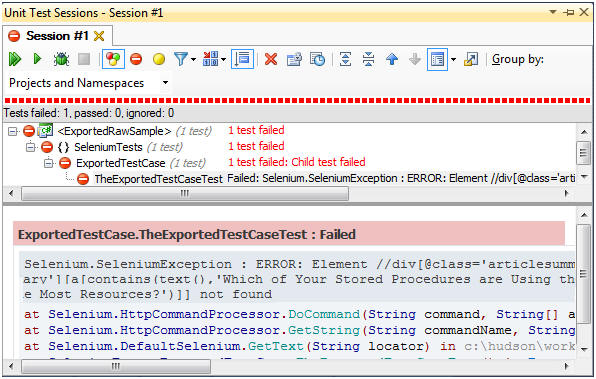Go to next test grey down arrow

[415, 59]
